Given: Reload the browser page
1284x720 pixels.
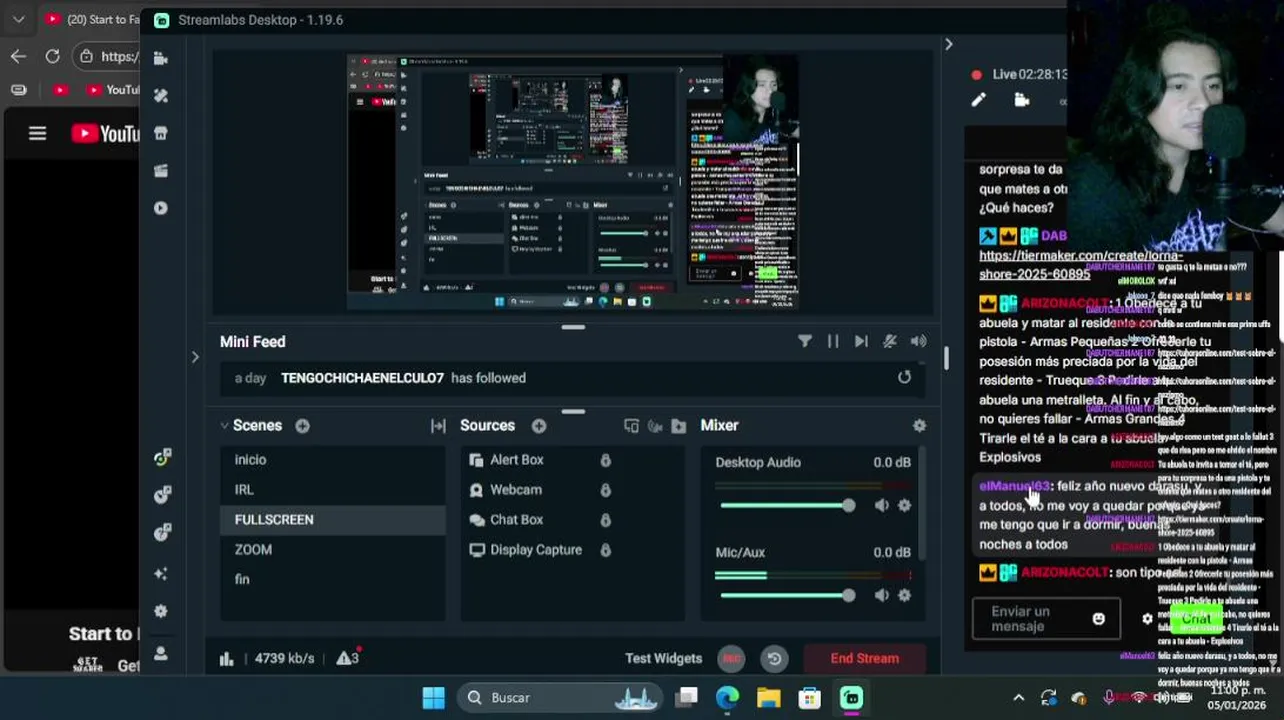Looking at the screenshot, I should click(x=52, y=56).
